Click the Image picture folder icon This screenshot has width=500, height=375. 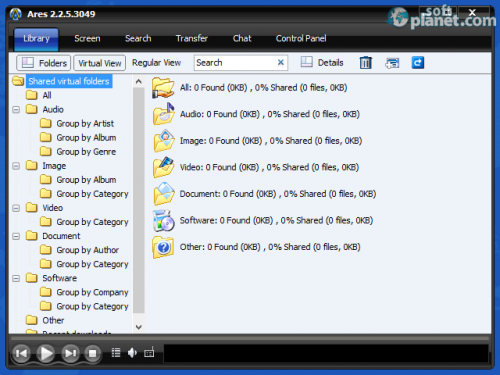click(x=164, y=141)
